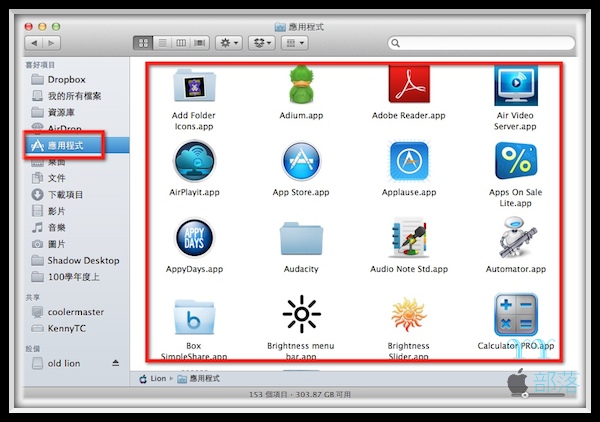
Task: Select KennyTC shared device
Action: (x=77, y=329)
